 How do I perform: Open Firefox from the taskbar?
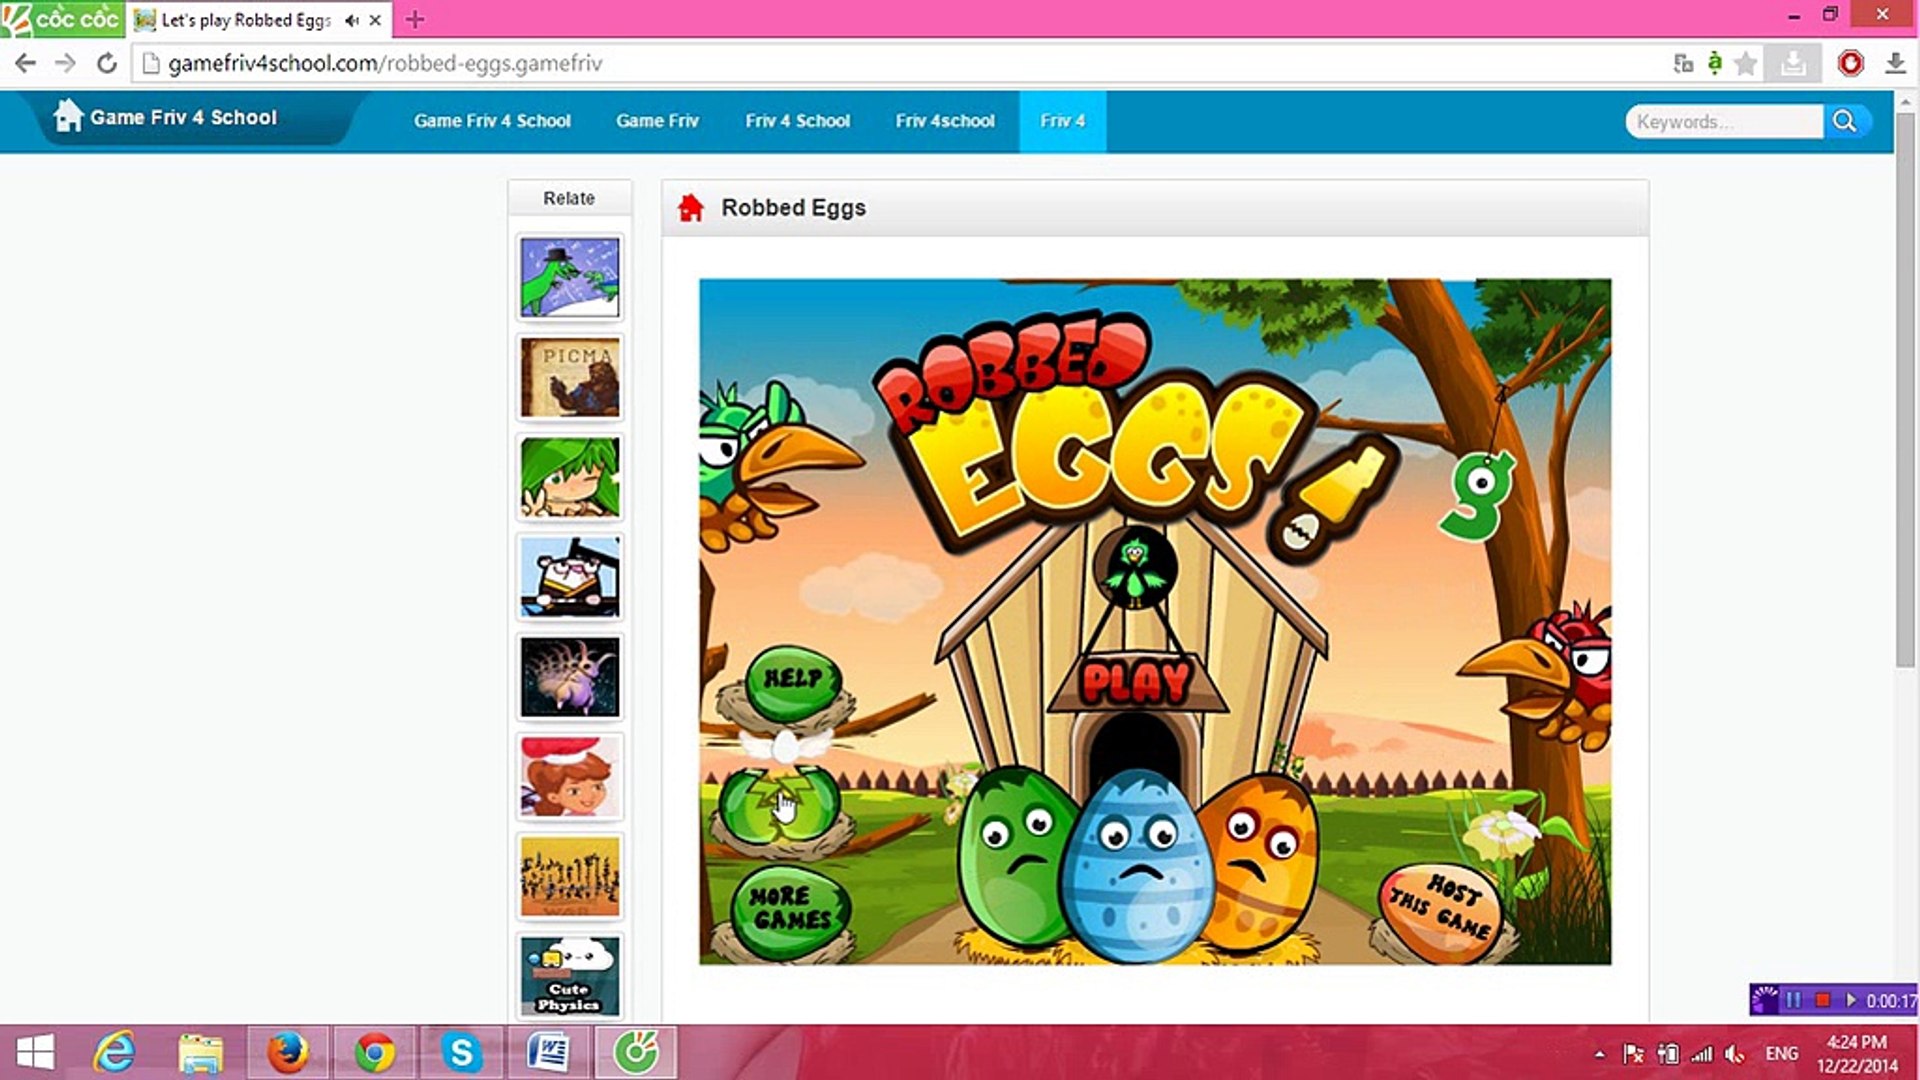click(288, 1052)
